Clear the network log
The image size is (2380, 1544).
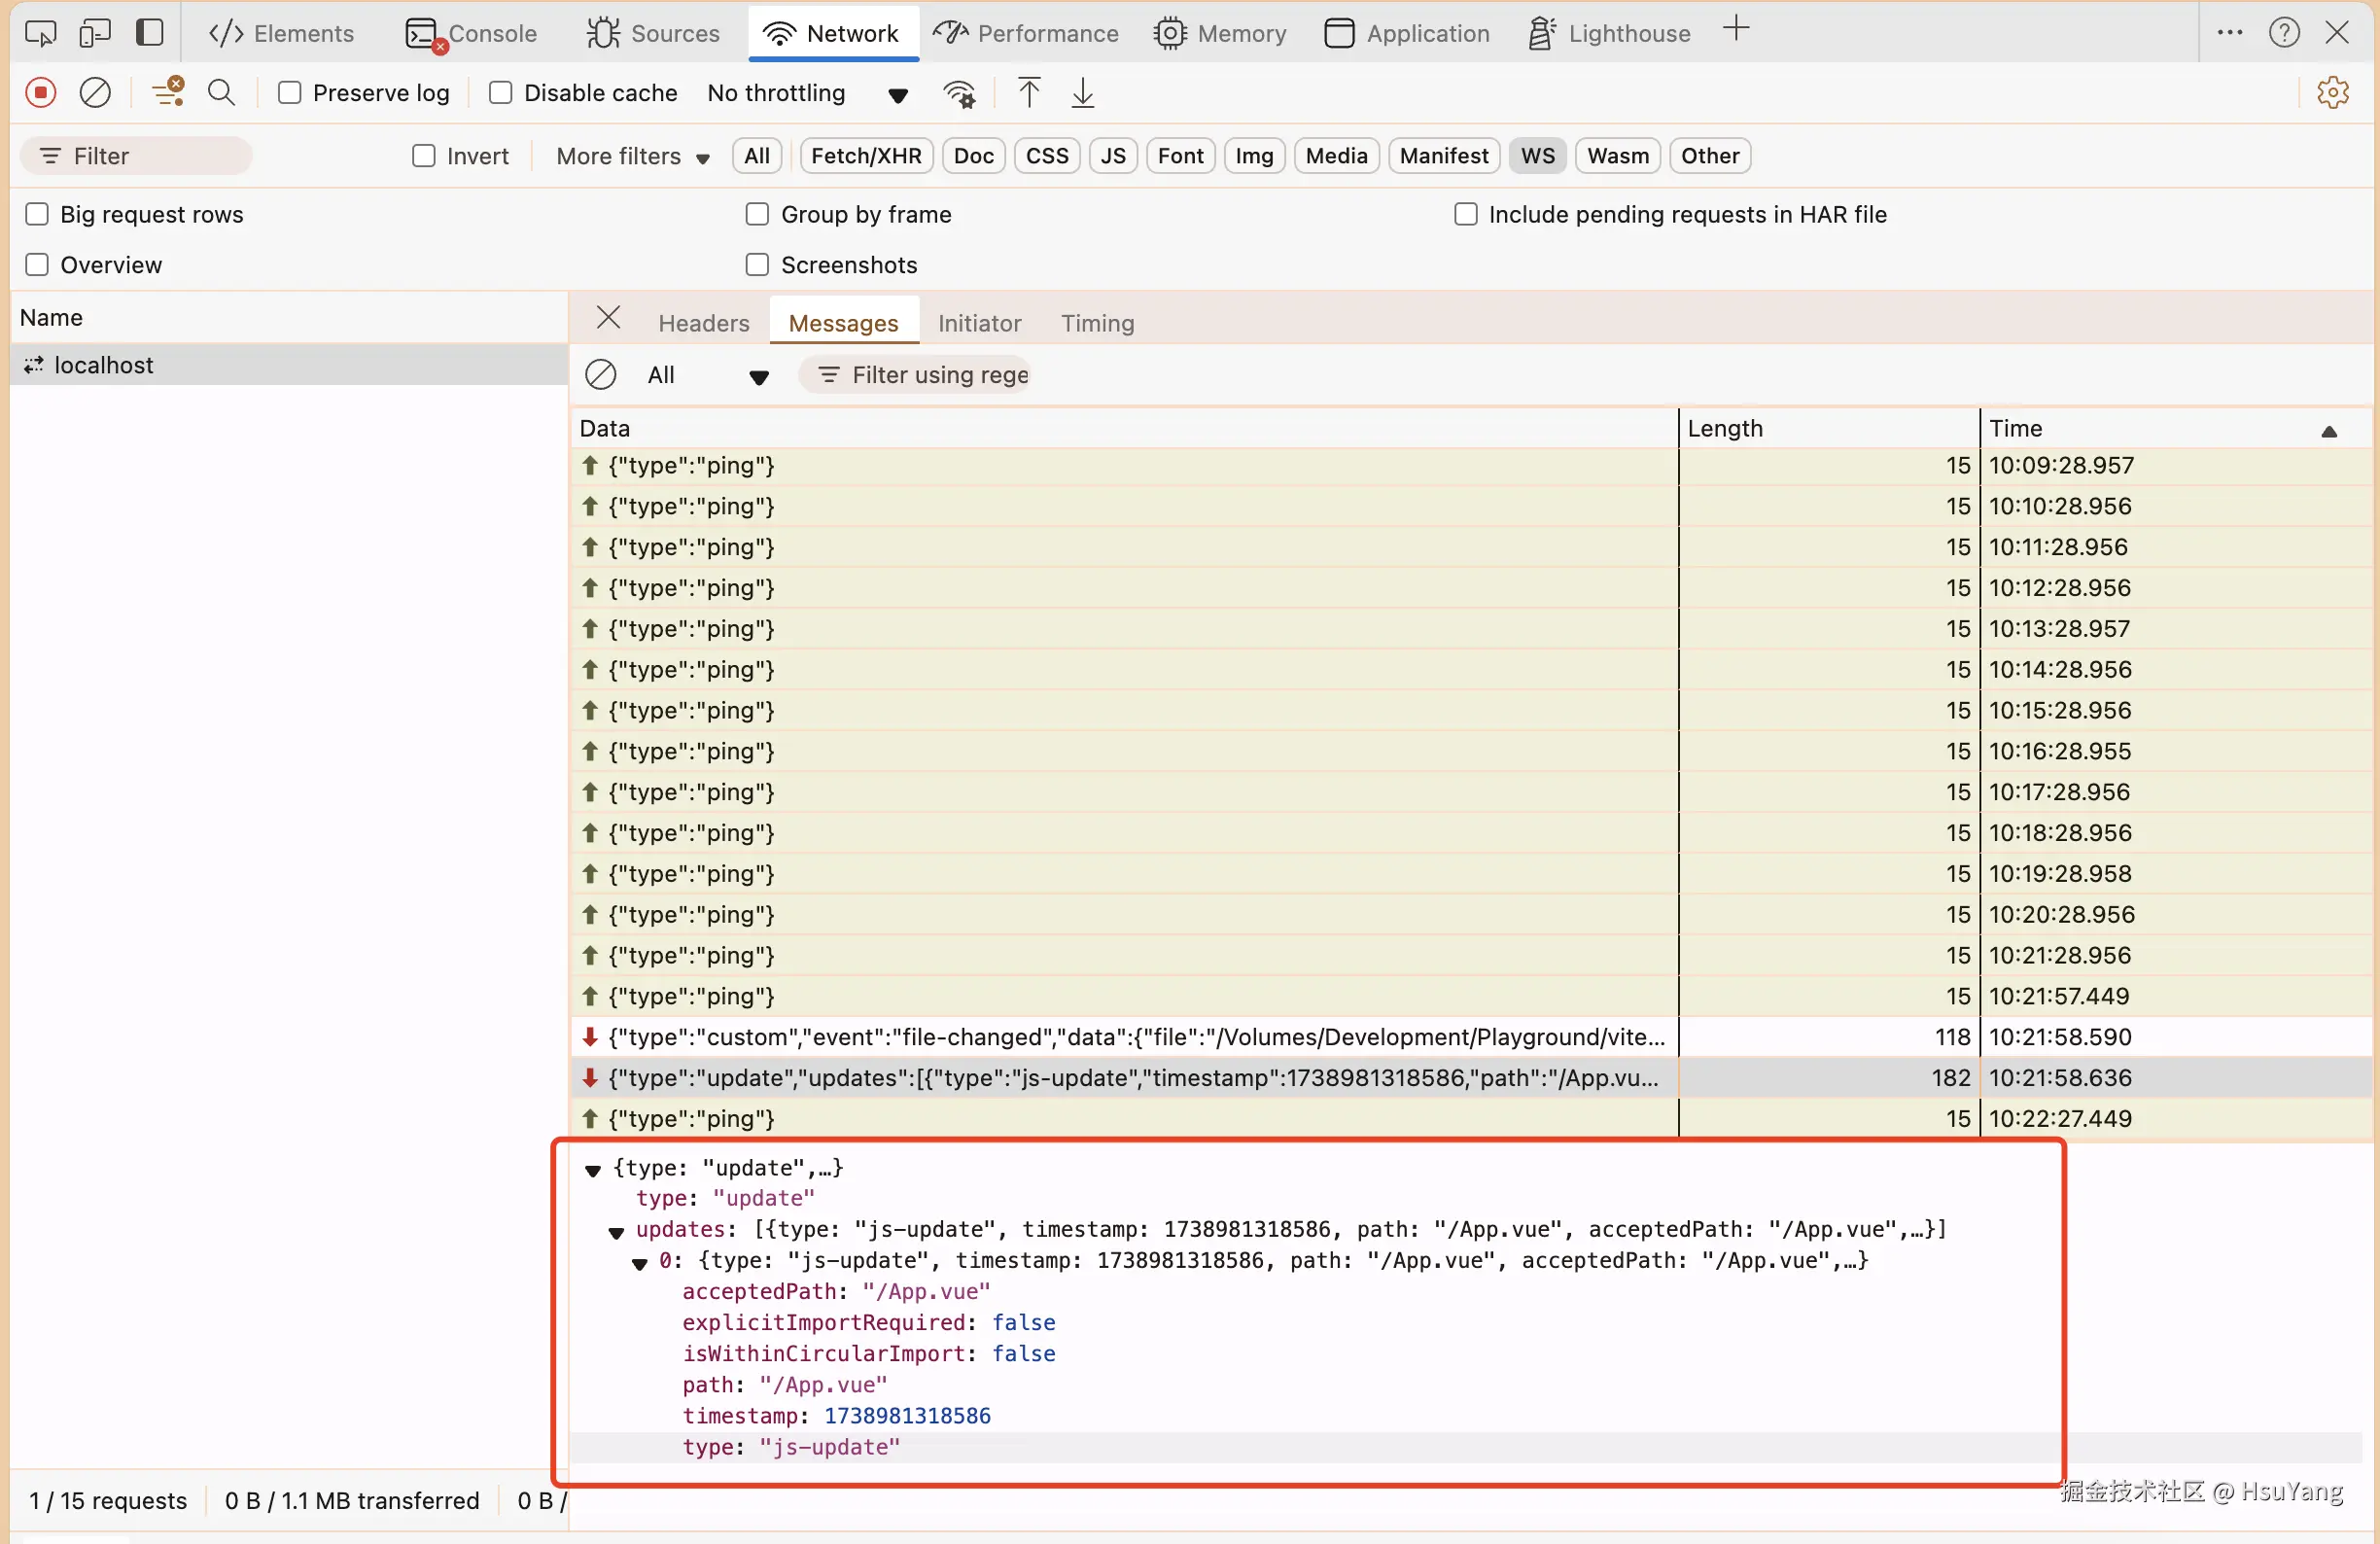point(95,93)
